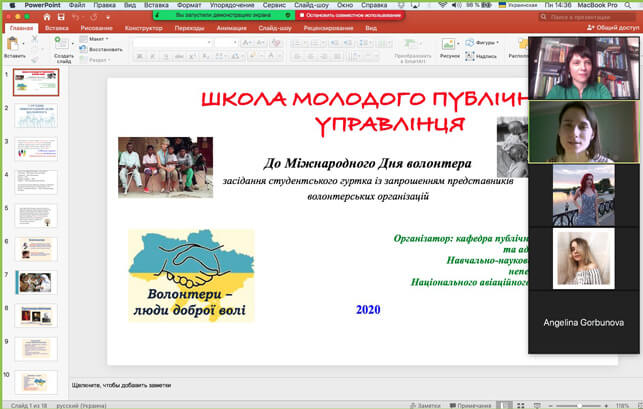Click the Save icon in title bar
This screenshot has width=643, height=409.
pos(61,17)
